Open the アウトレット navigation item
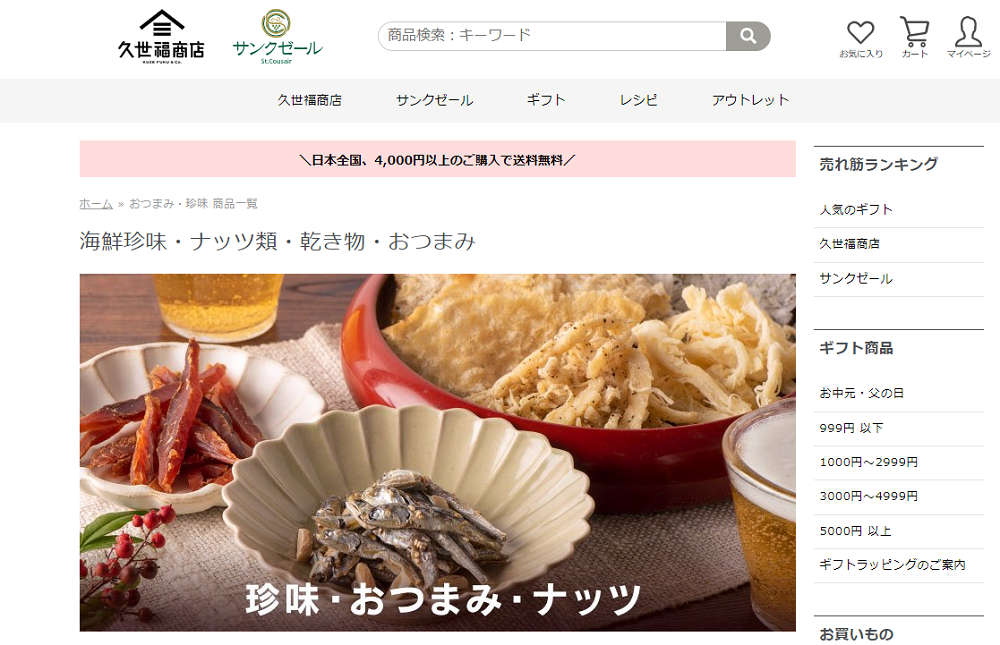Viewport: 1000px width, 645px height. pos(751,100)
